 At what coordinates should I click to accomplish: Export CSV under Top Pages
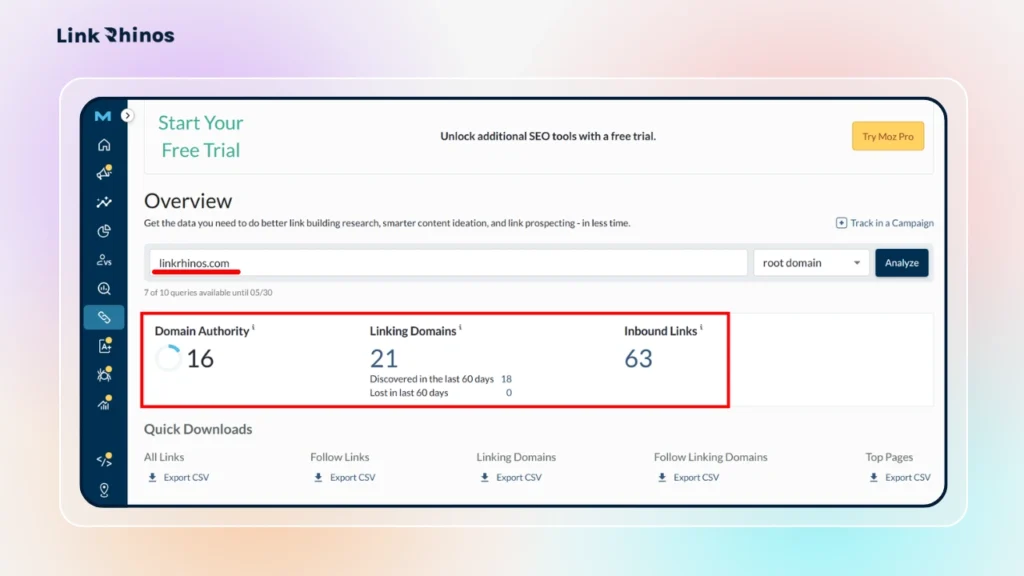click(900, 477)
